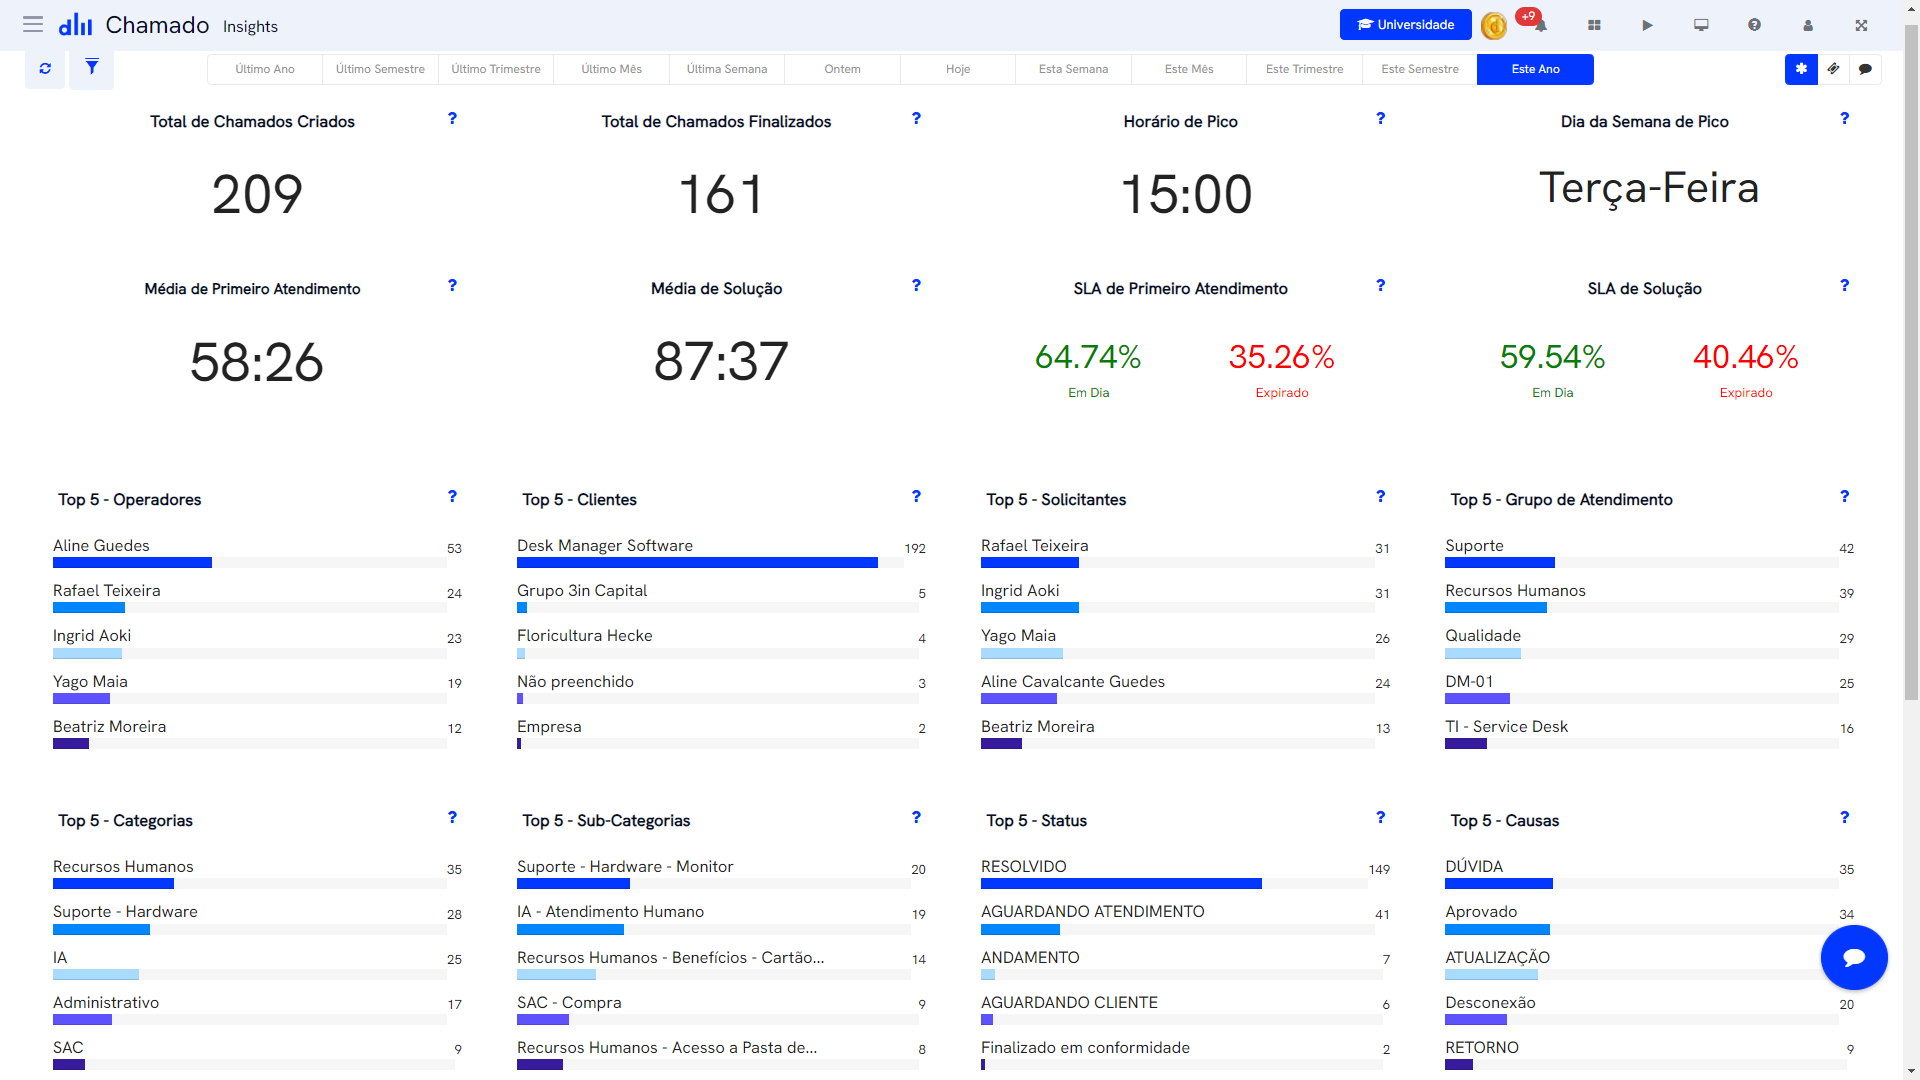
Task: Show help for Top 5 - Causas
Action: [x=1844, y=817]
